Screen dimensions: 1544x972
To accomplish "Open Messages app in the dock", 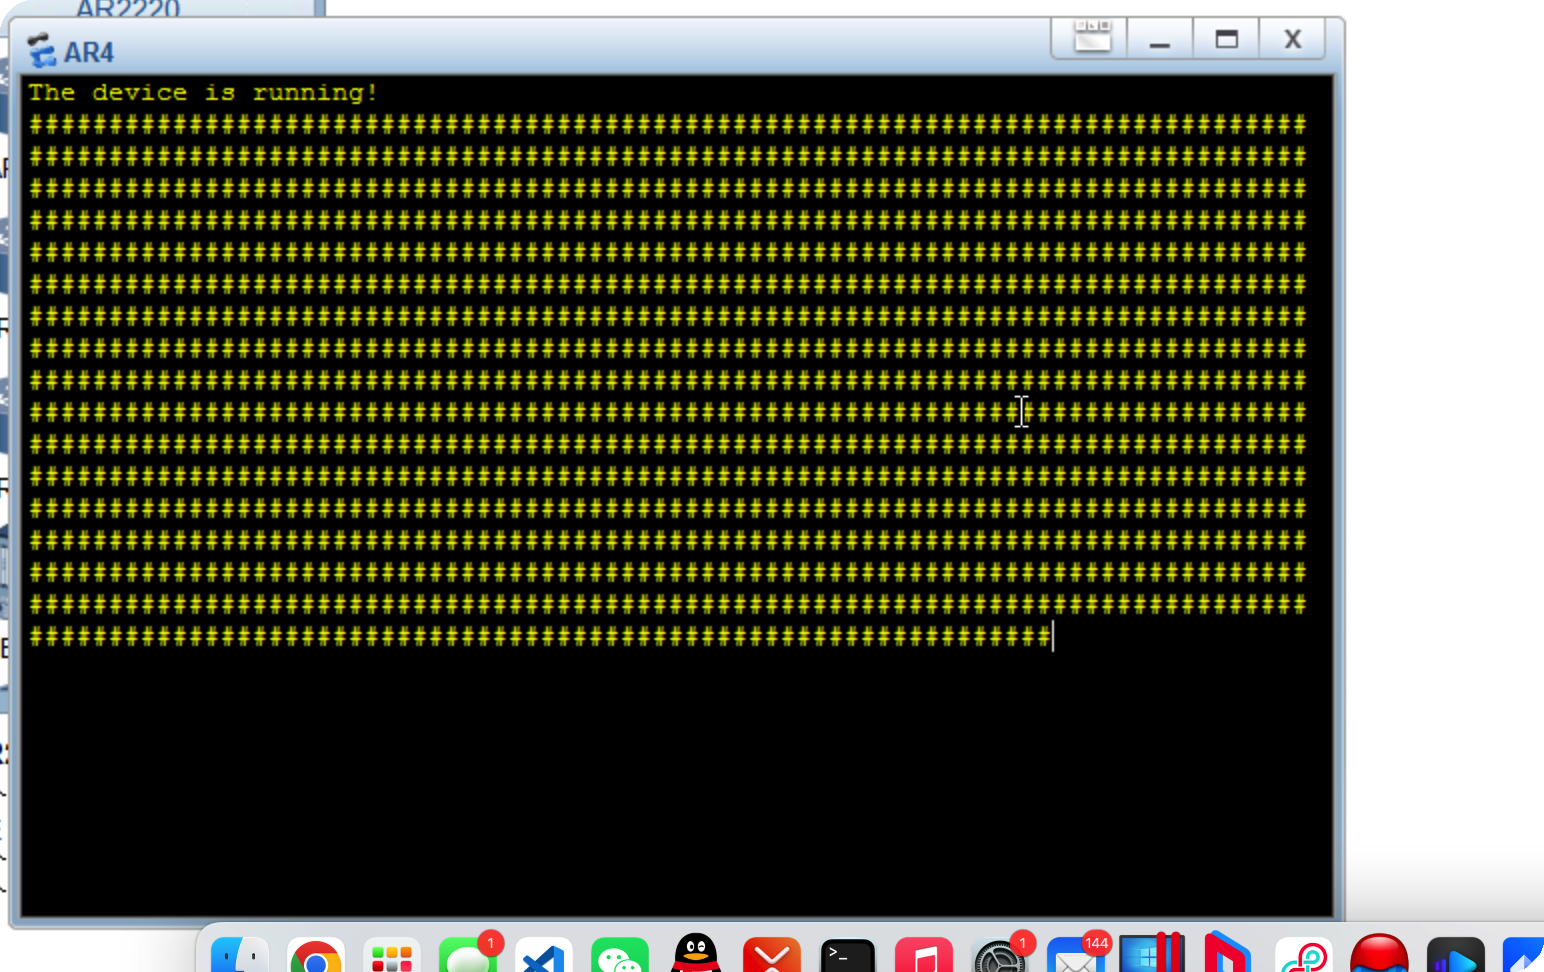I will click(467, 956).
